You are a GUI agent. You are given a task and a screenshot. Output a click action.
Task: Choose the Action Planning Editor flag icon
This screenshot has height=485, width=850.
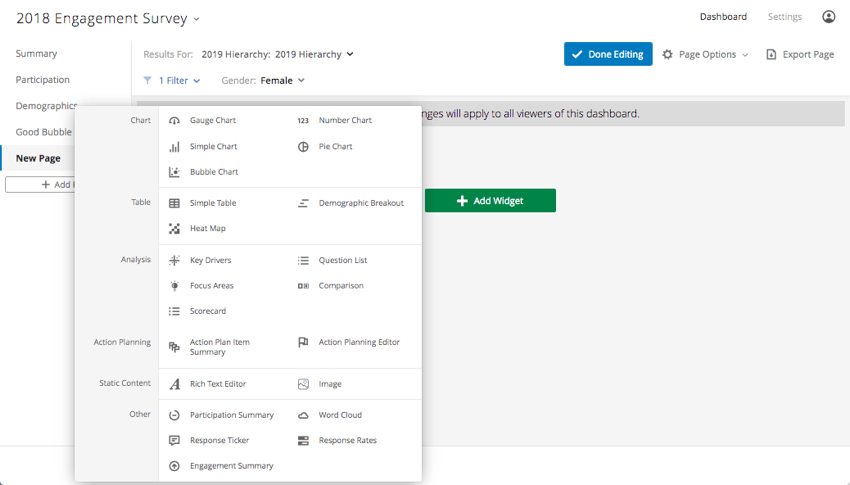click(x=303, y=342)
